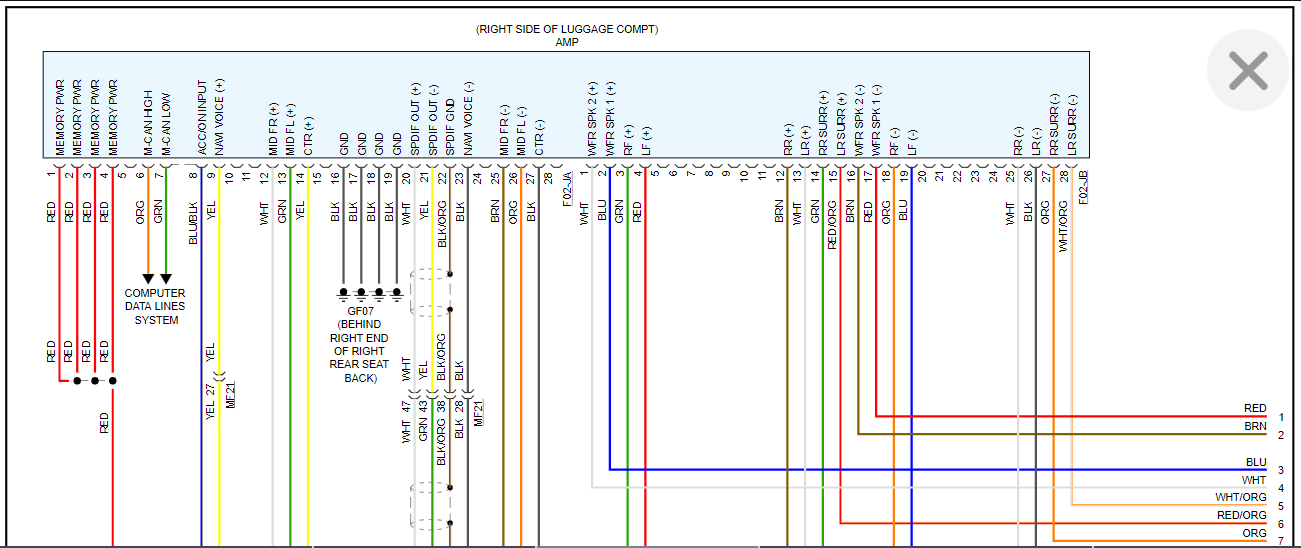Click the 'SPDIF OUT (-)' pin label
This screenshot has height=548, width=1301.
click(x=433, y=118)
